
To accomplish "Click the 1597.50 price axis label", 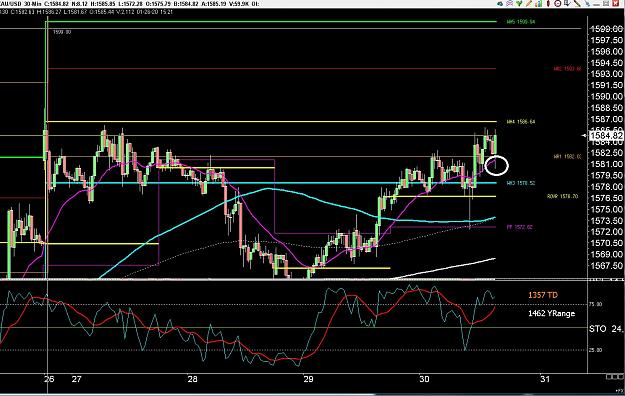I will click(606, 40).
